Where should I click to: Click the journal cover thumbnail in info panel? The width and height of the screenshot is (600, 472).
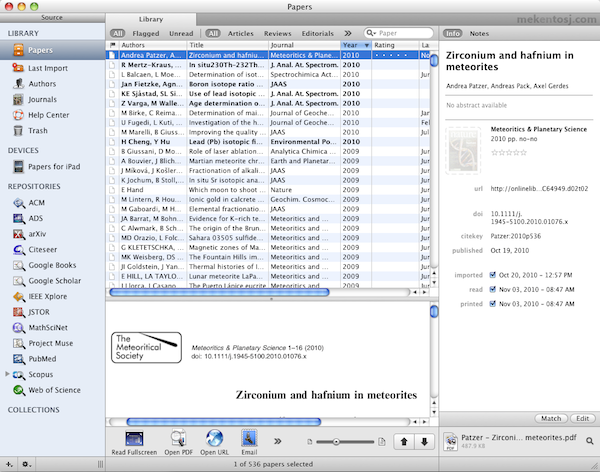pos(463,150)
